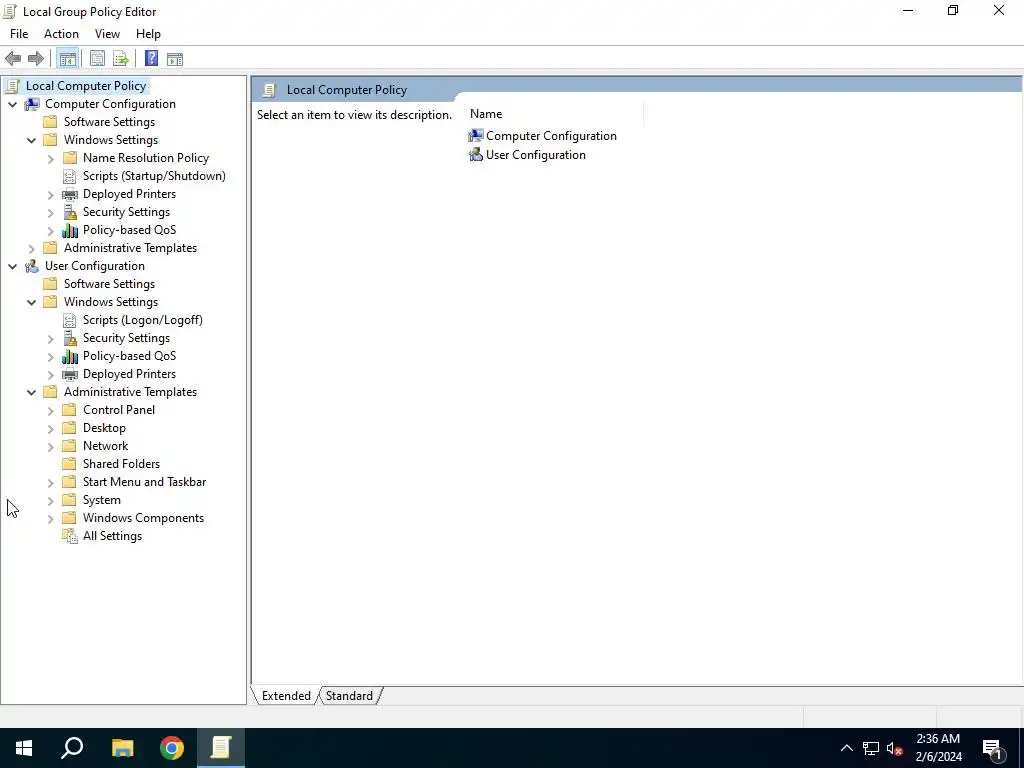Open the View menu
This screenshot has width=1024, height=768.
(107, 34)
